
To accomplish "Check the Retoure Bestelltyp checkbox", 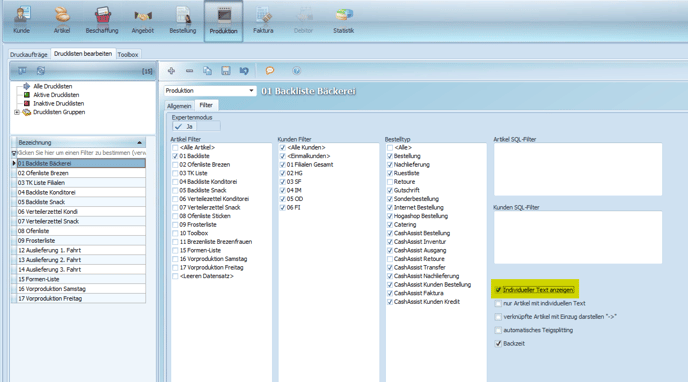I will (390, 182).
